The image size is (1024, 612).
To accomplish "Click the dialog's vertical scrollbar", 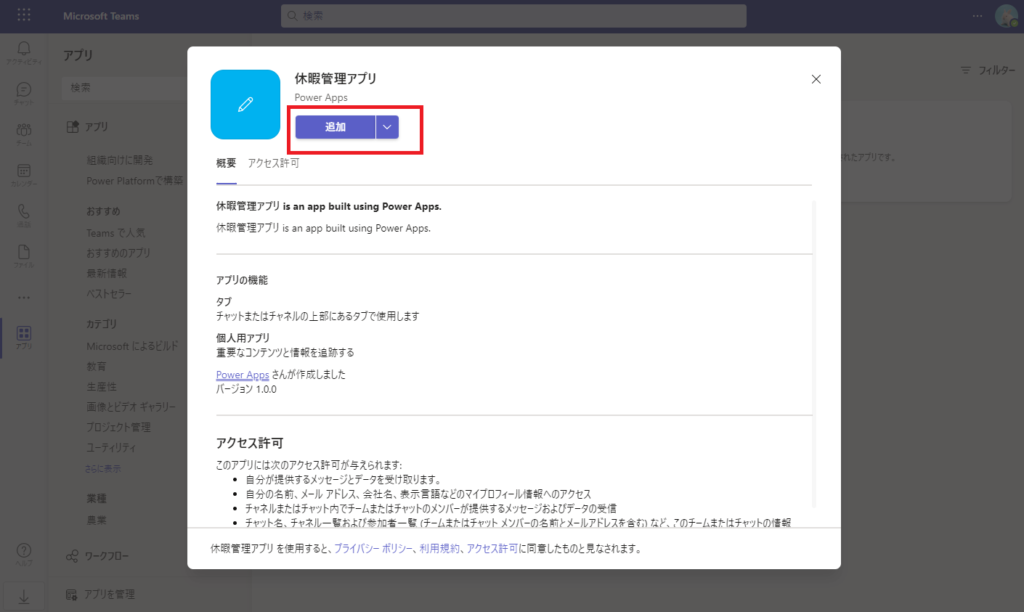I will [x=814, y=353].
